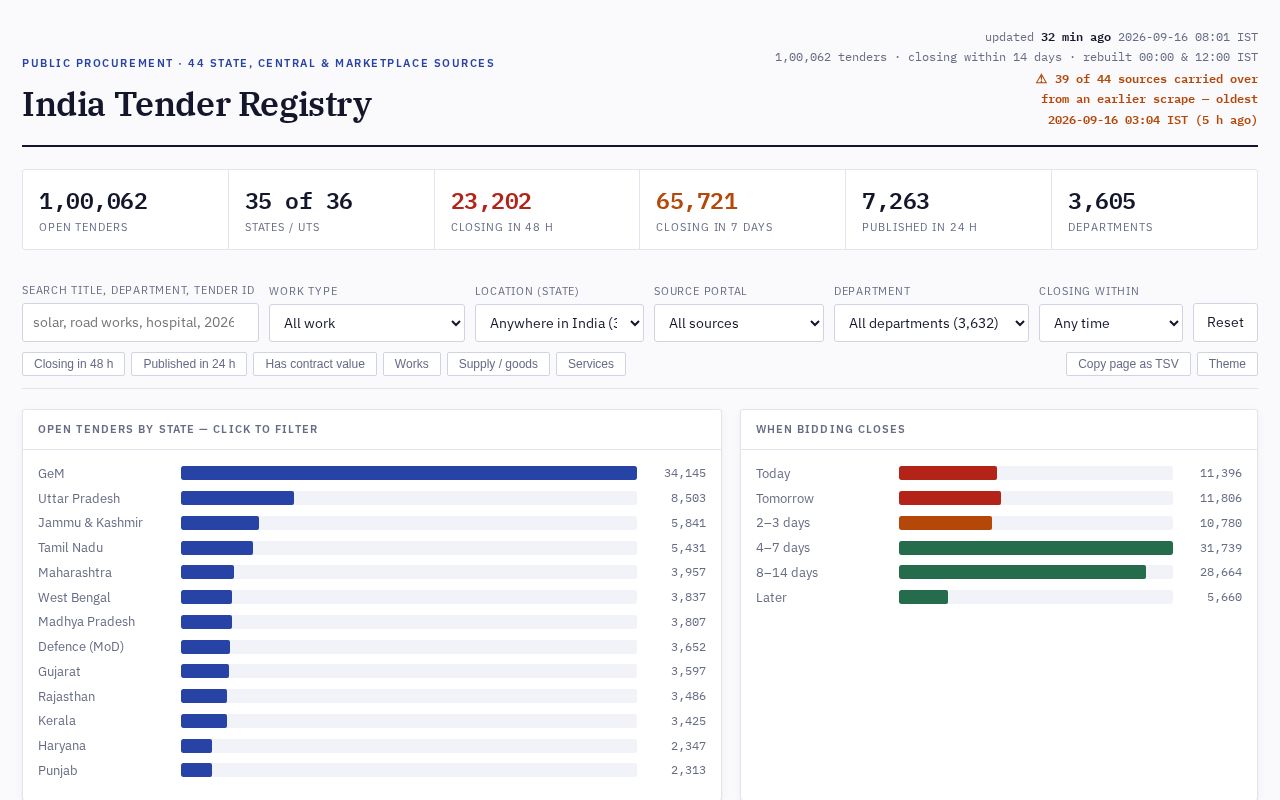Select the '8–14 days' closing row label
The width and height of the screenshot is (1280, 800).
(787, 572)
